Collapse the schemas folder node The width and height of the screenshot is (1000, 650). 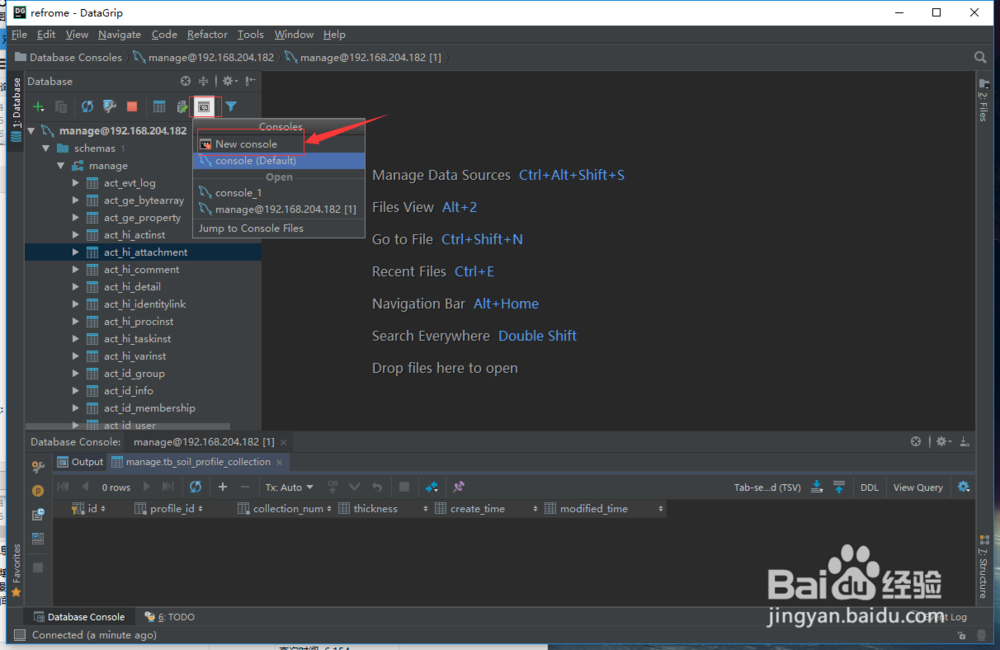coord(46,148)
